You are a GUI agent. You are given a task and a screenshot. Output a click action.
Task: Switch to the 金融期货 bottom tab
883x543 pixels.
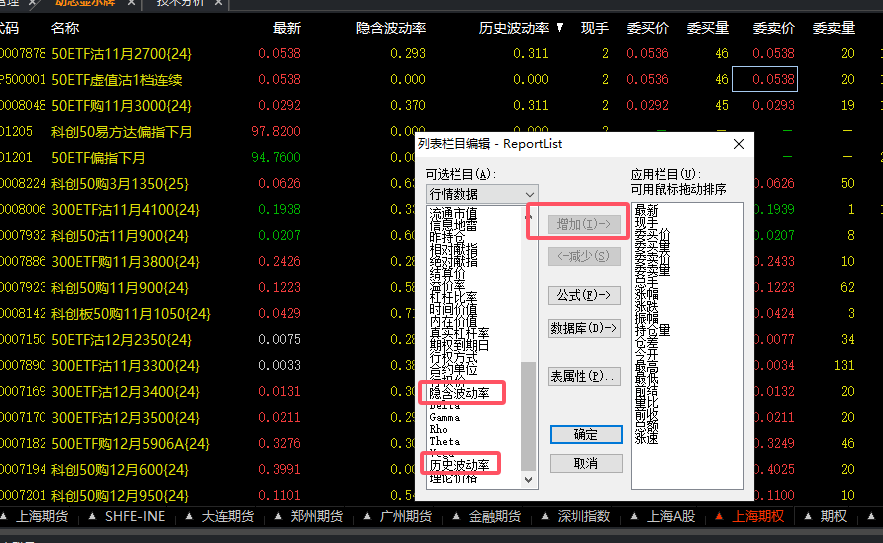tap(494, 516)
